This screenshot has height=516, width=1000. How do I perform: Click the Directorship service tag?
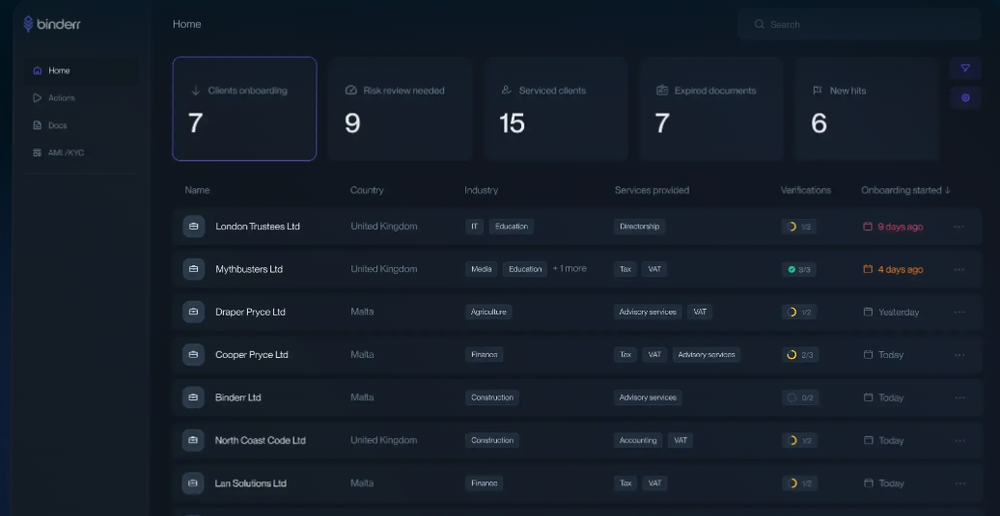[640, 226]
